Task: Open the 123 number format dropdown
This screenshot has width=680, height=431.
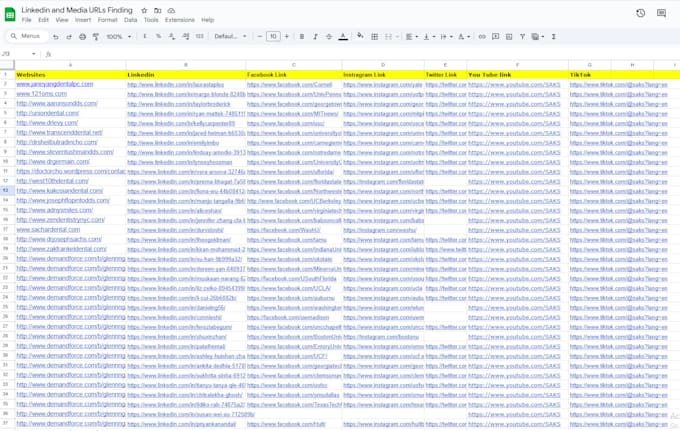Action: (x=199, y=36)
